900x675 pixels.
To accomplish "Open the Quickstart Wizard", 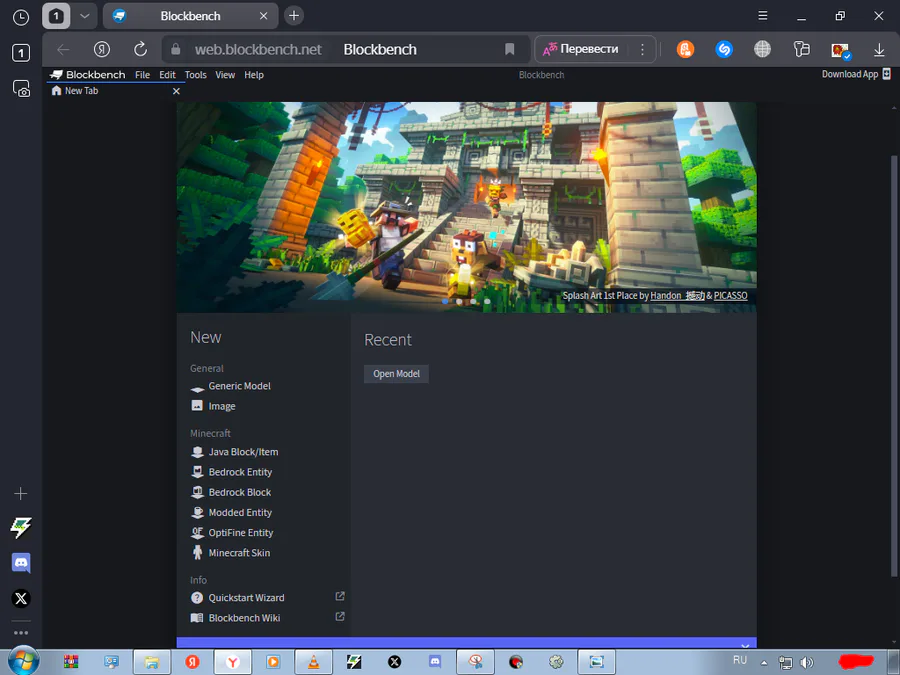I will [x=246, y=598].
